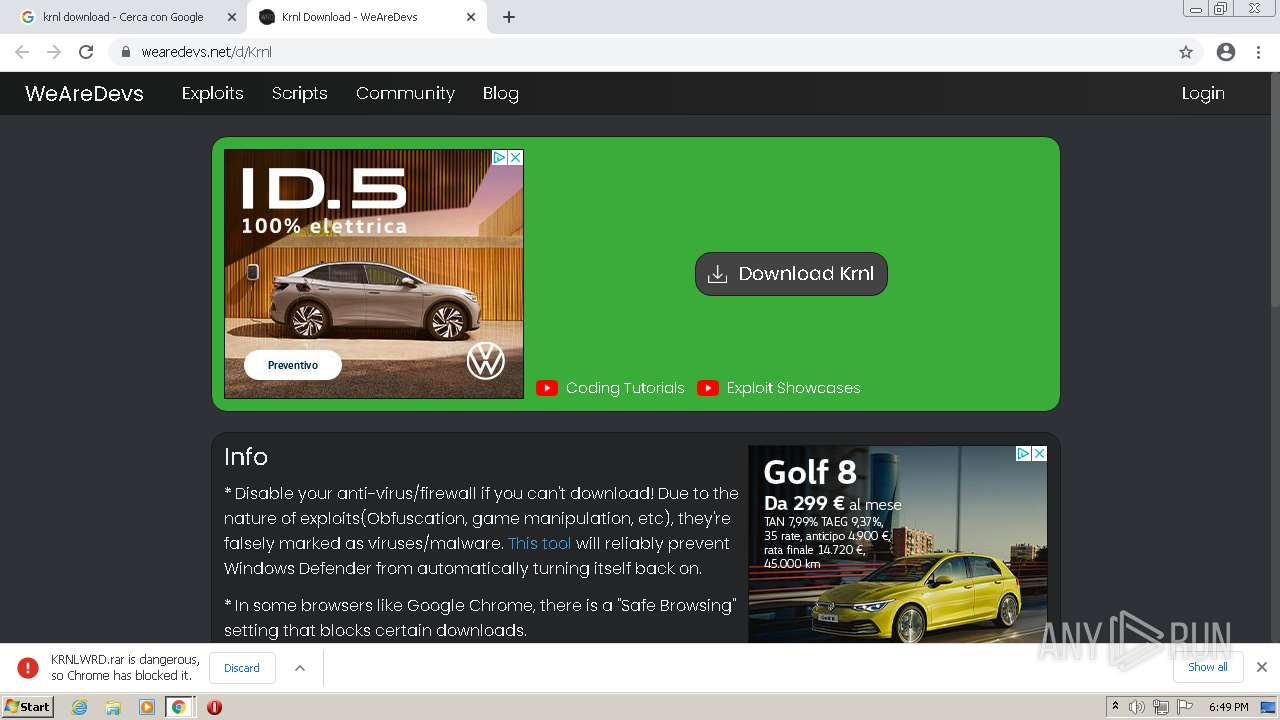This screenshot has width=1280, height=720.
Task: Open the Community menu item
Action: tap(405, 93)
